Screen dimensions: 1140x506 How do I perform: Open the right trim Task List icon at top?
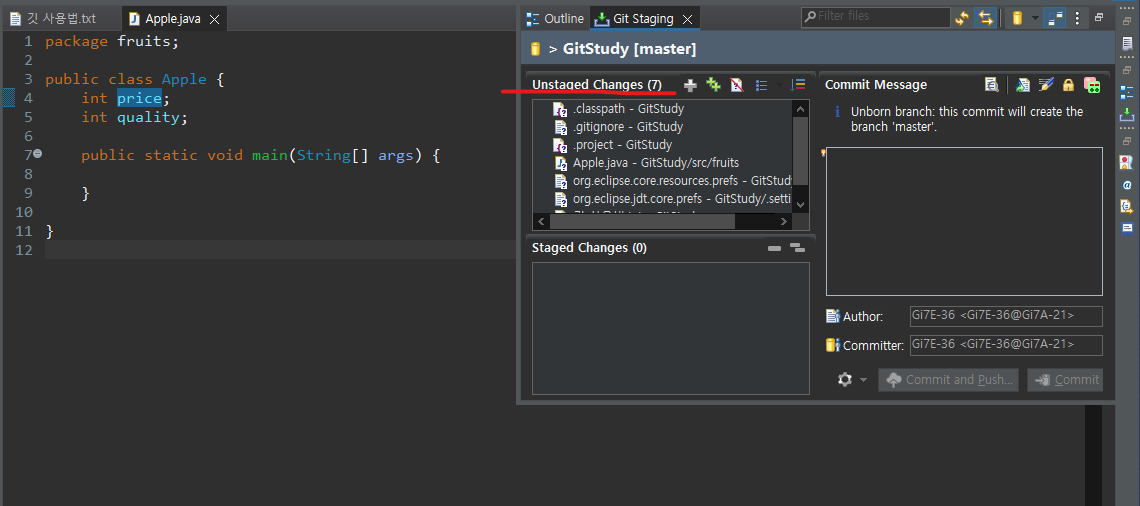pos(1127,44)
